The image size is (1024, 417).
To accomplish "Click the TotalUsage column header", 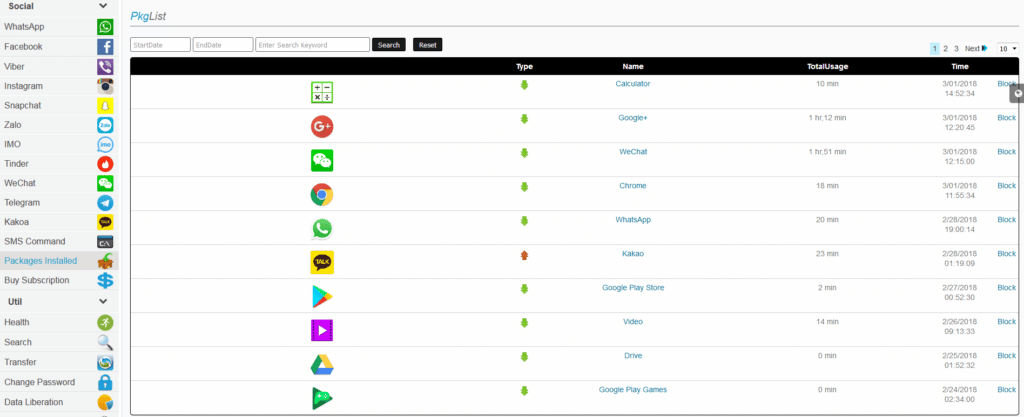I will (x=827, y=66).
